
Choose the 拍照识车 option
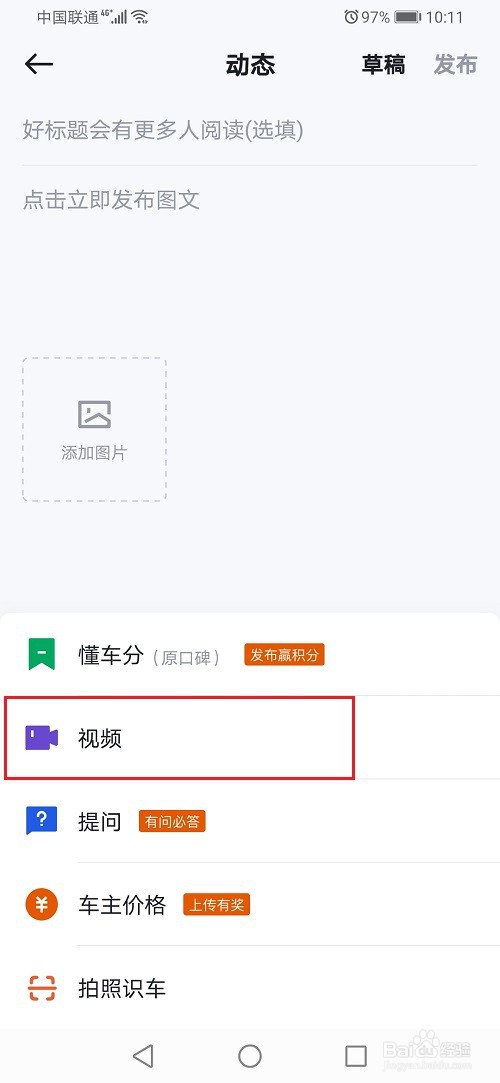tap(250, 988)
